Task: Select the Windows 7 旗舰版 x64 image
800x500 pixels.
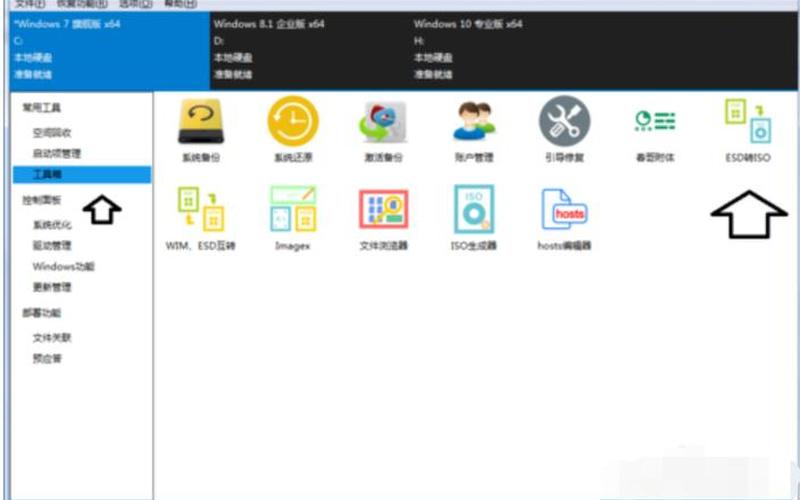Action: click(110, 50)
